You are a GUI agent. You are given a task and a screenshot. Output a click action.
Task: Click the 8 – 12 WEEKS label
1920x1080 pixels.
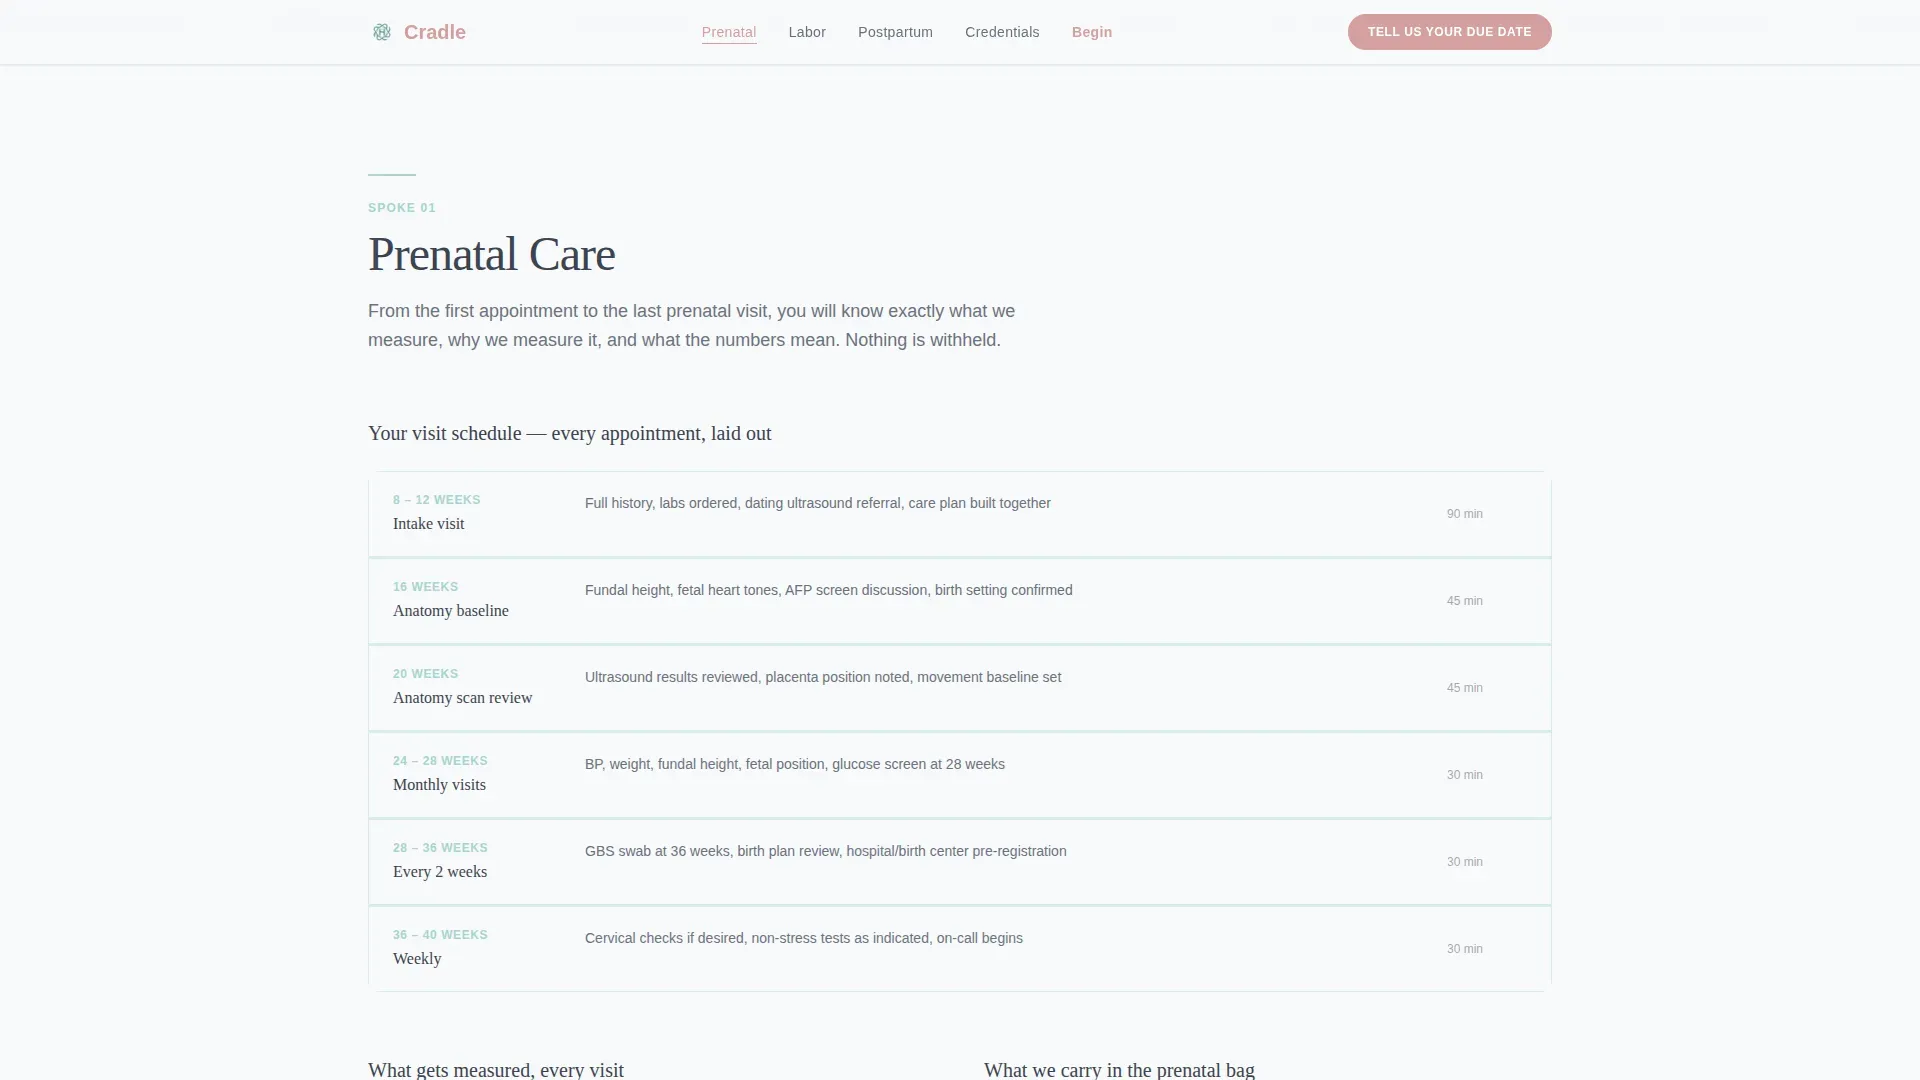click(436, 500)
